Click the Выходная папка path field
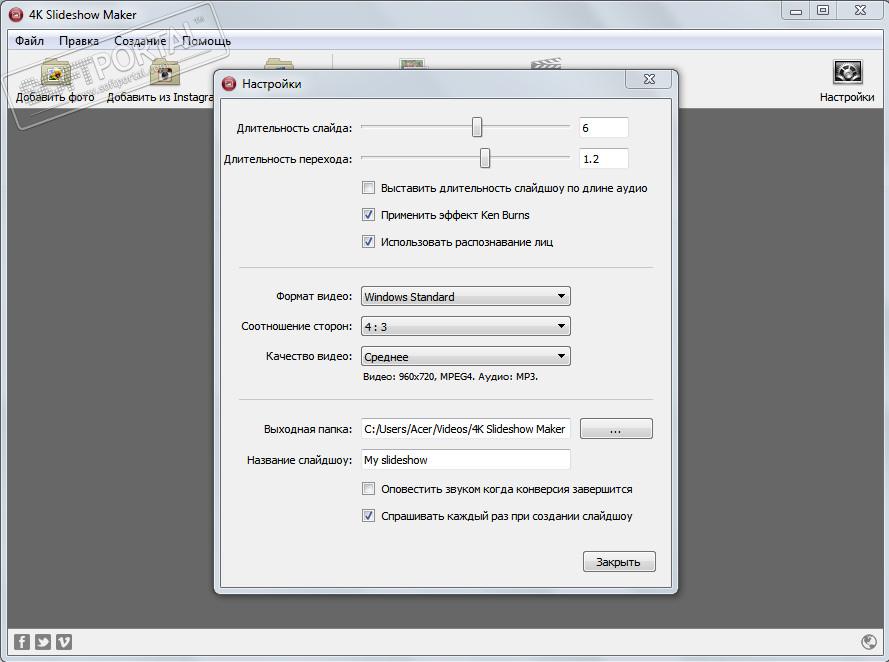The image size is (889, 662). (x=465, y=428)
